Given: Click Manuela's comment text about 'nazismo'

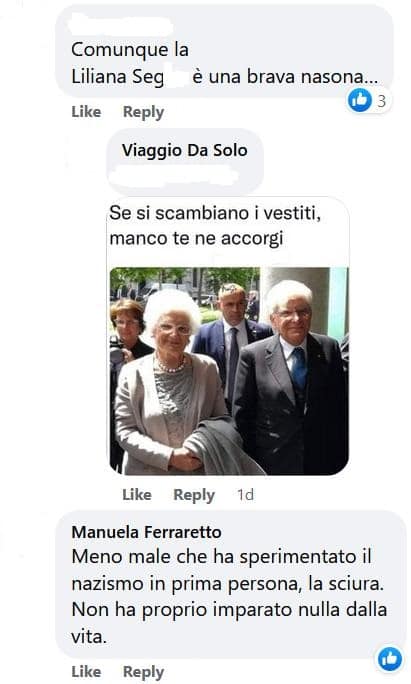Looking at the screenshot, I should point(229,596).
